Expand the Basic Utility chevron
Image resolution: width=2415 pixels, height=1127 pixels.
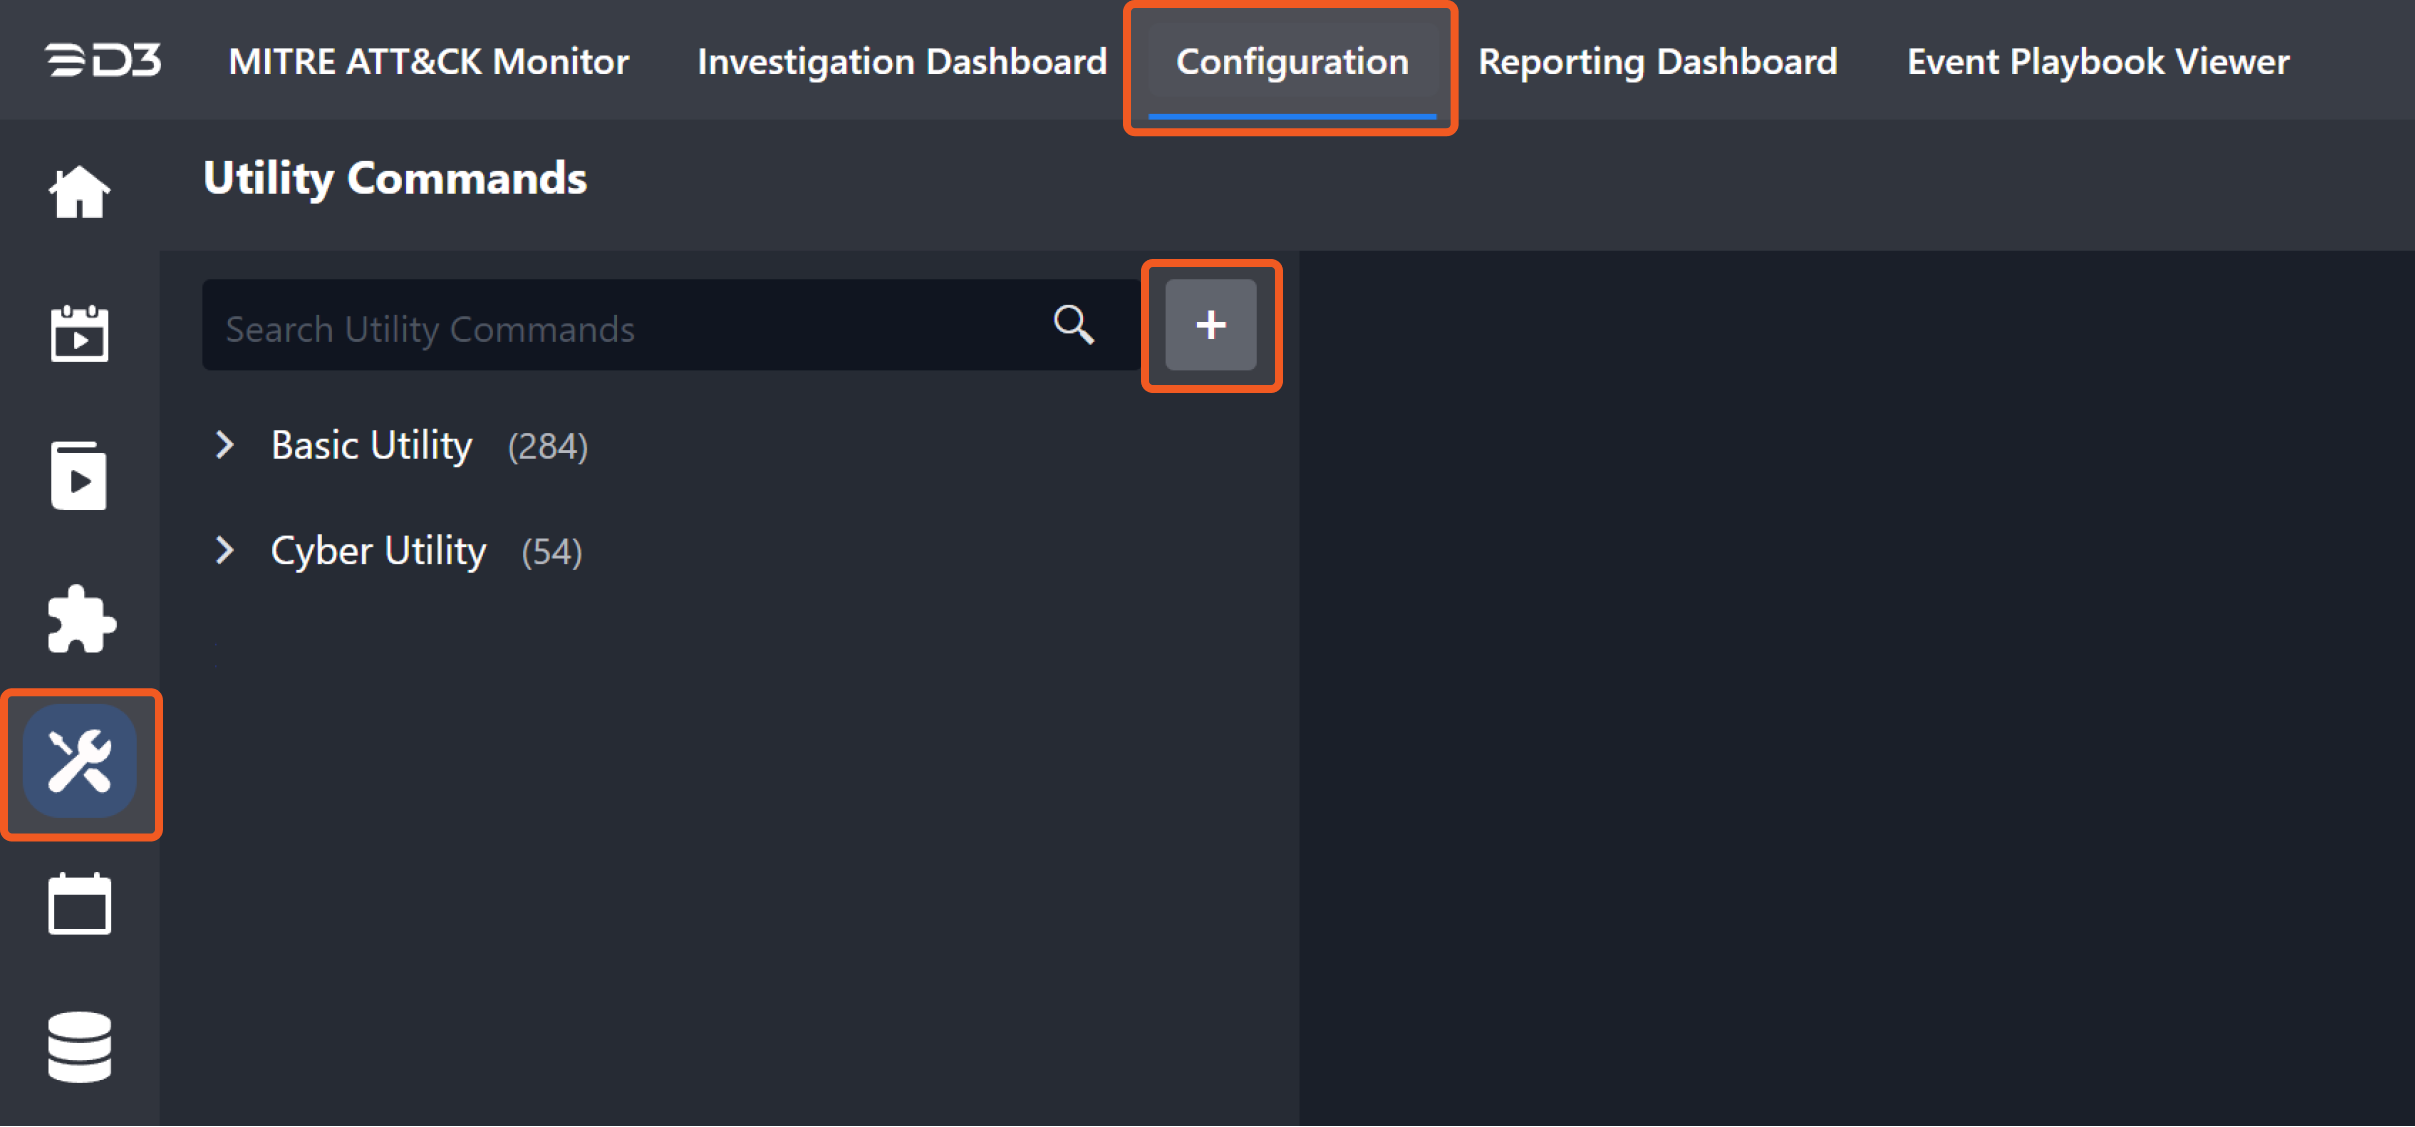pyautogui.click(x=225, y=445)
